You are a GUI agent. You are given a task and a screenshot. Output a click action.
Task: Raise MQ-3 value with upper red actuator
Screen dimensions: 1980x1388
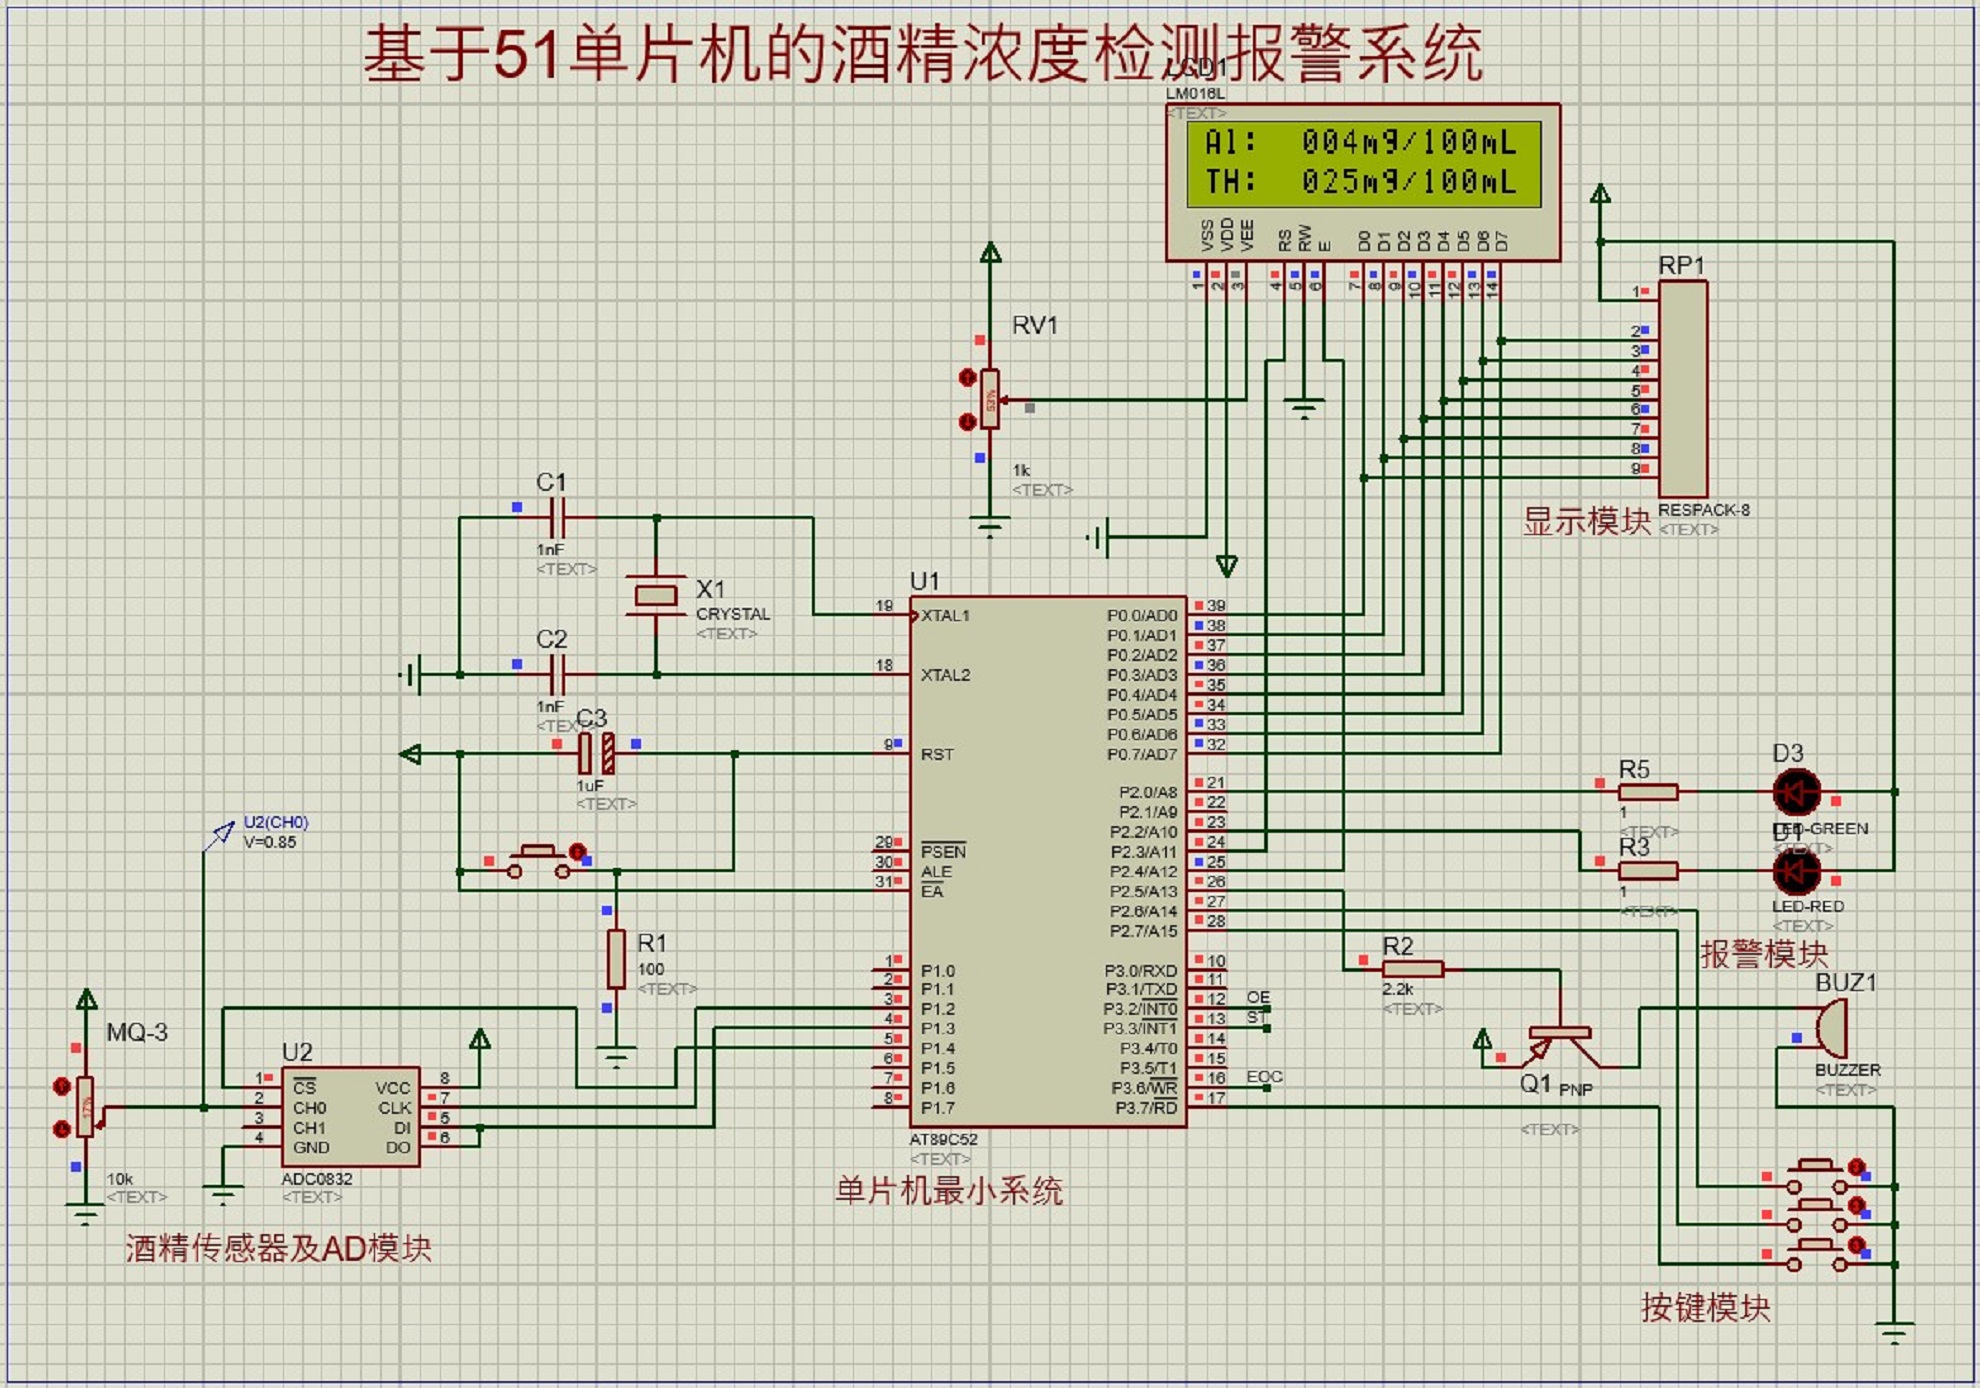click(x=62, y=1086)
